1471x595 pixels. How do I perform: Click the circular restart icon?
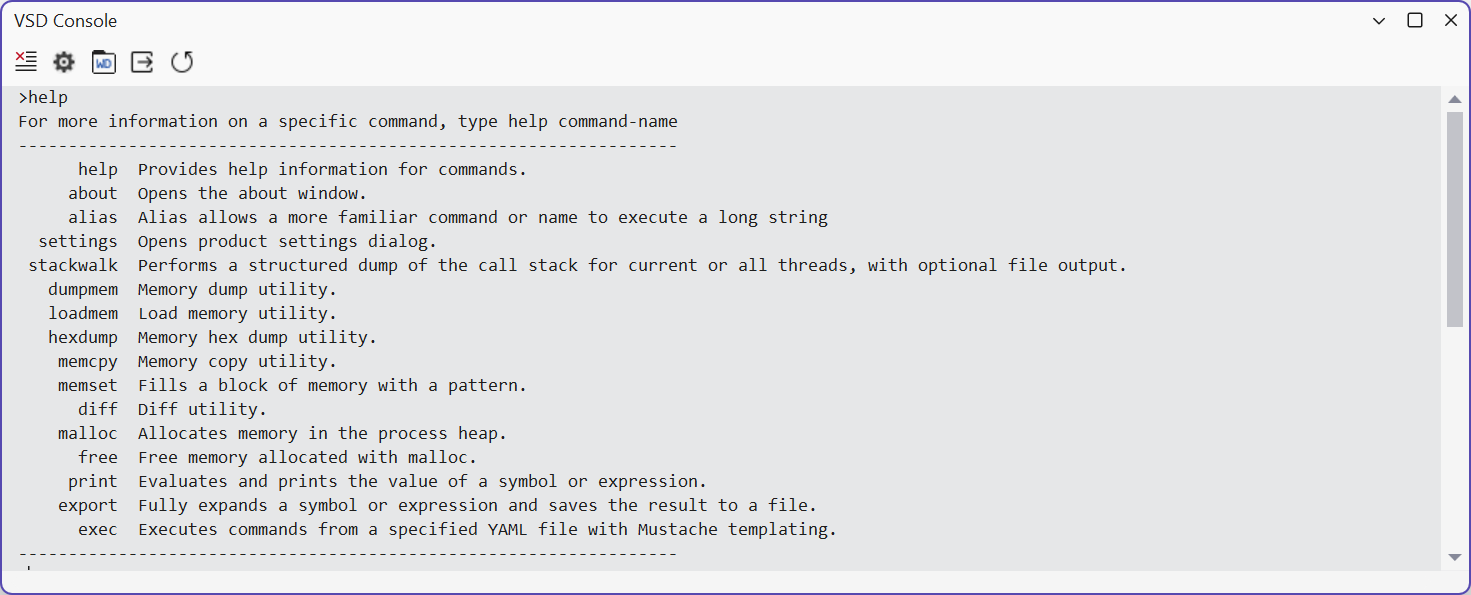182,62
